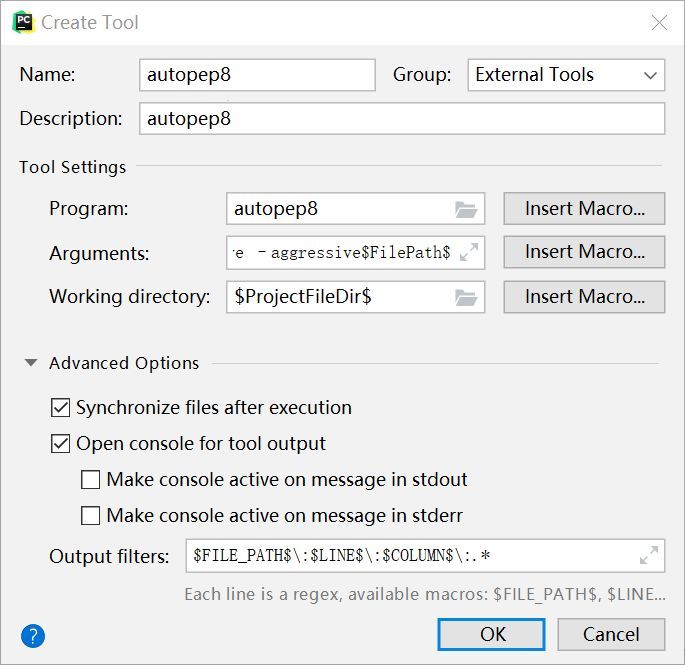Open the Group dropdown External Tools

click(x=566, y=75)
